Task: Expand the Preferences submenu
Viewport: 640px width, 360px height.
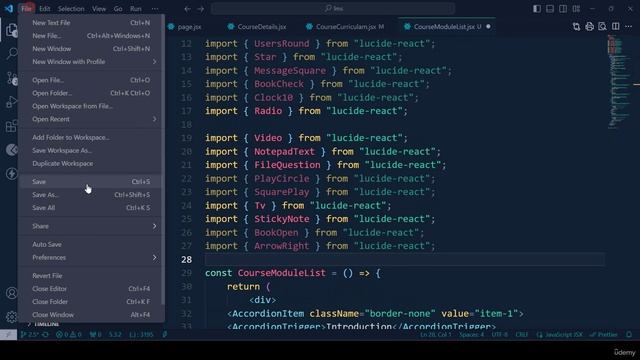Action: pos(91,258)
